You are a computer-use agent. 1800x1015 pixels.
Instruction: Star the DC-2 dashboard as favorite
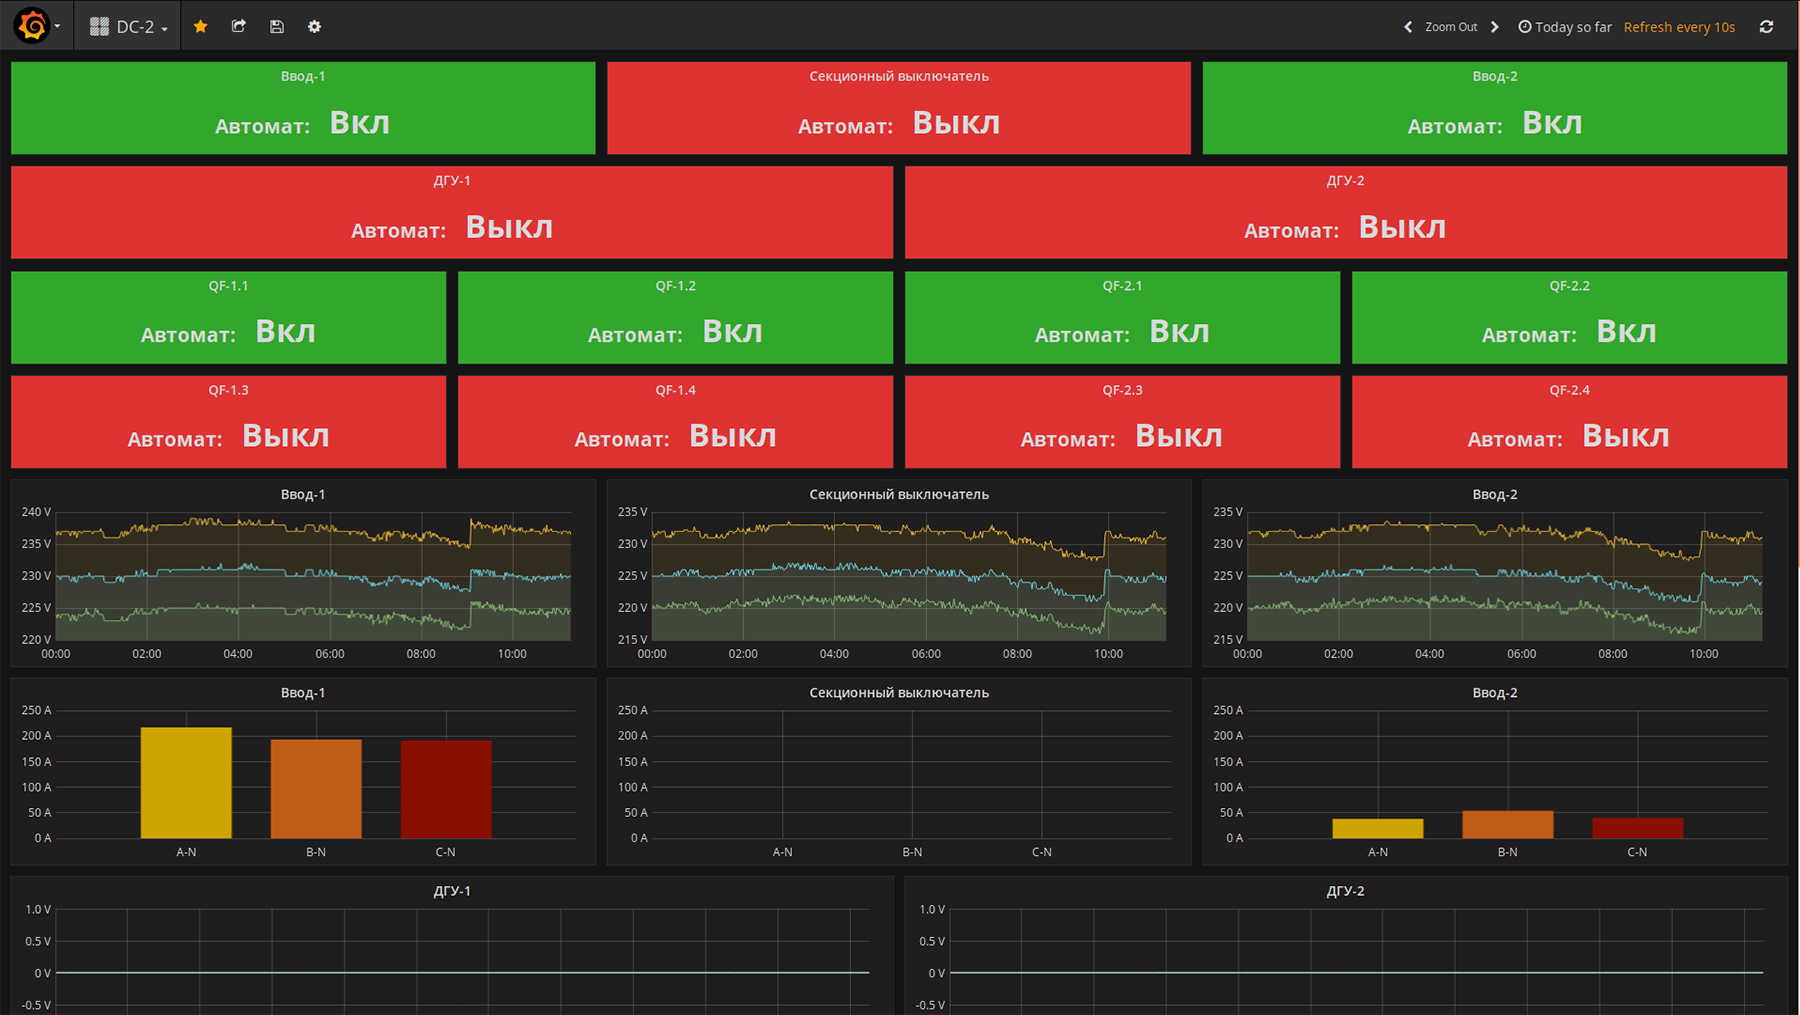[x=201, y=27]
